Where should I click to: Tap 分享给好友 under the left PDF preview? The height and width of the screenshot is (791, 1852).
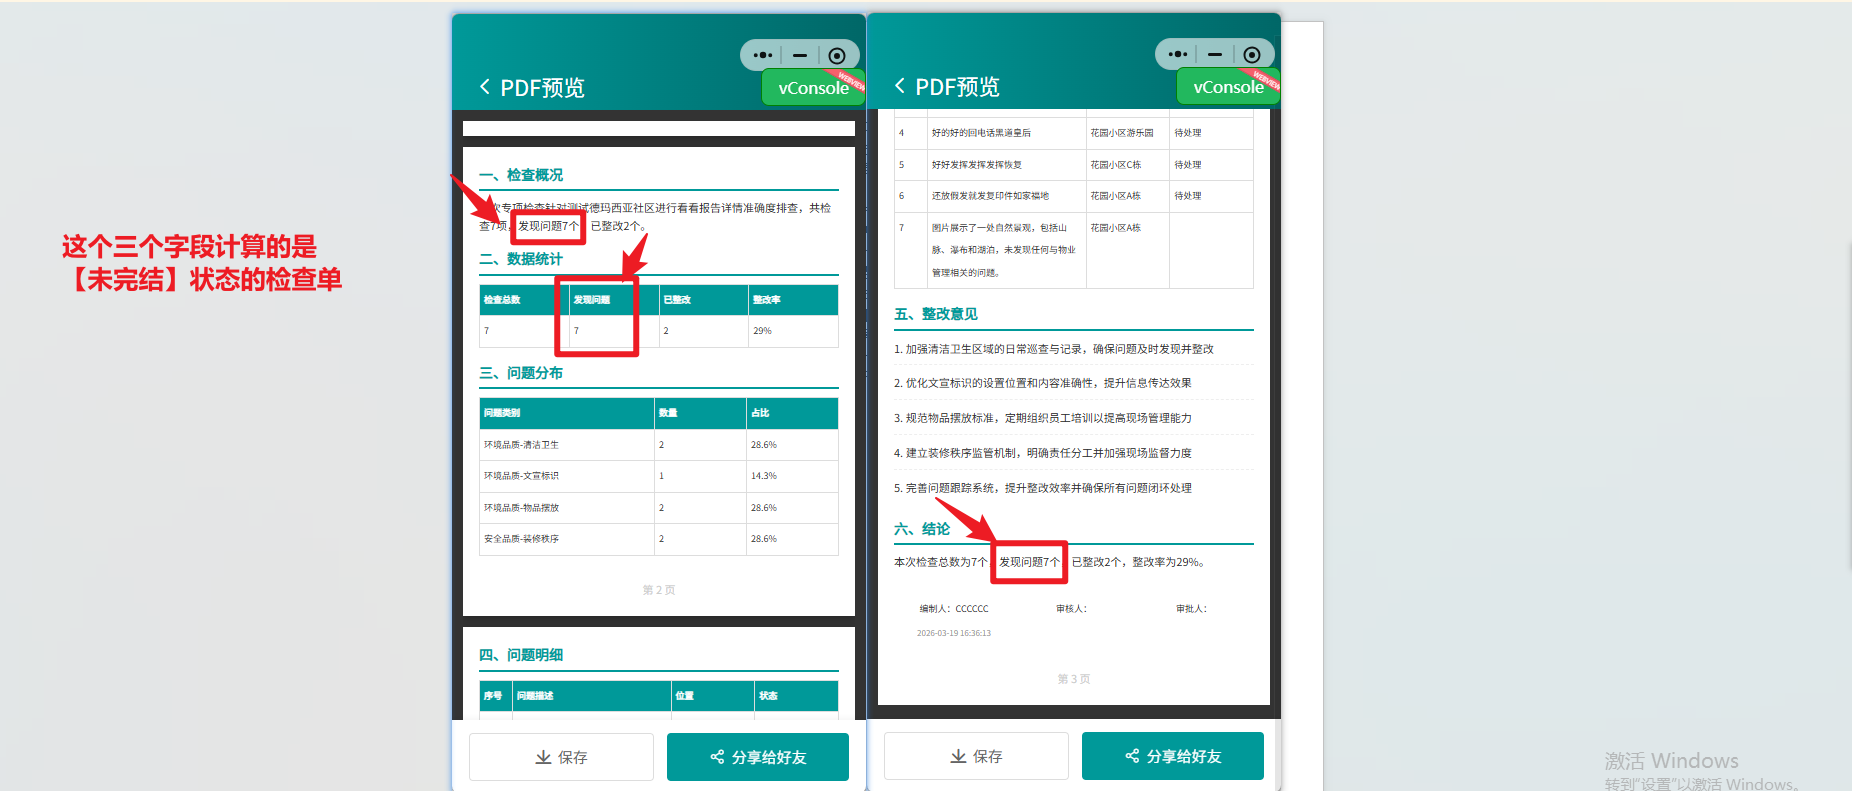tap(758, 757)
